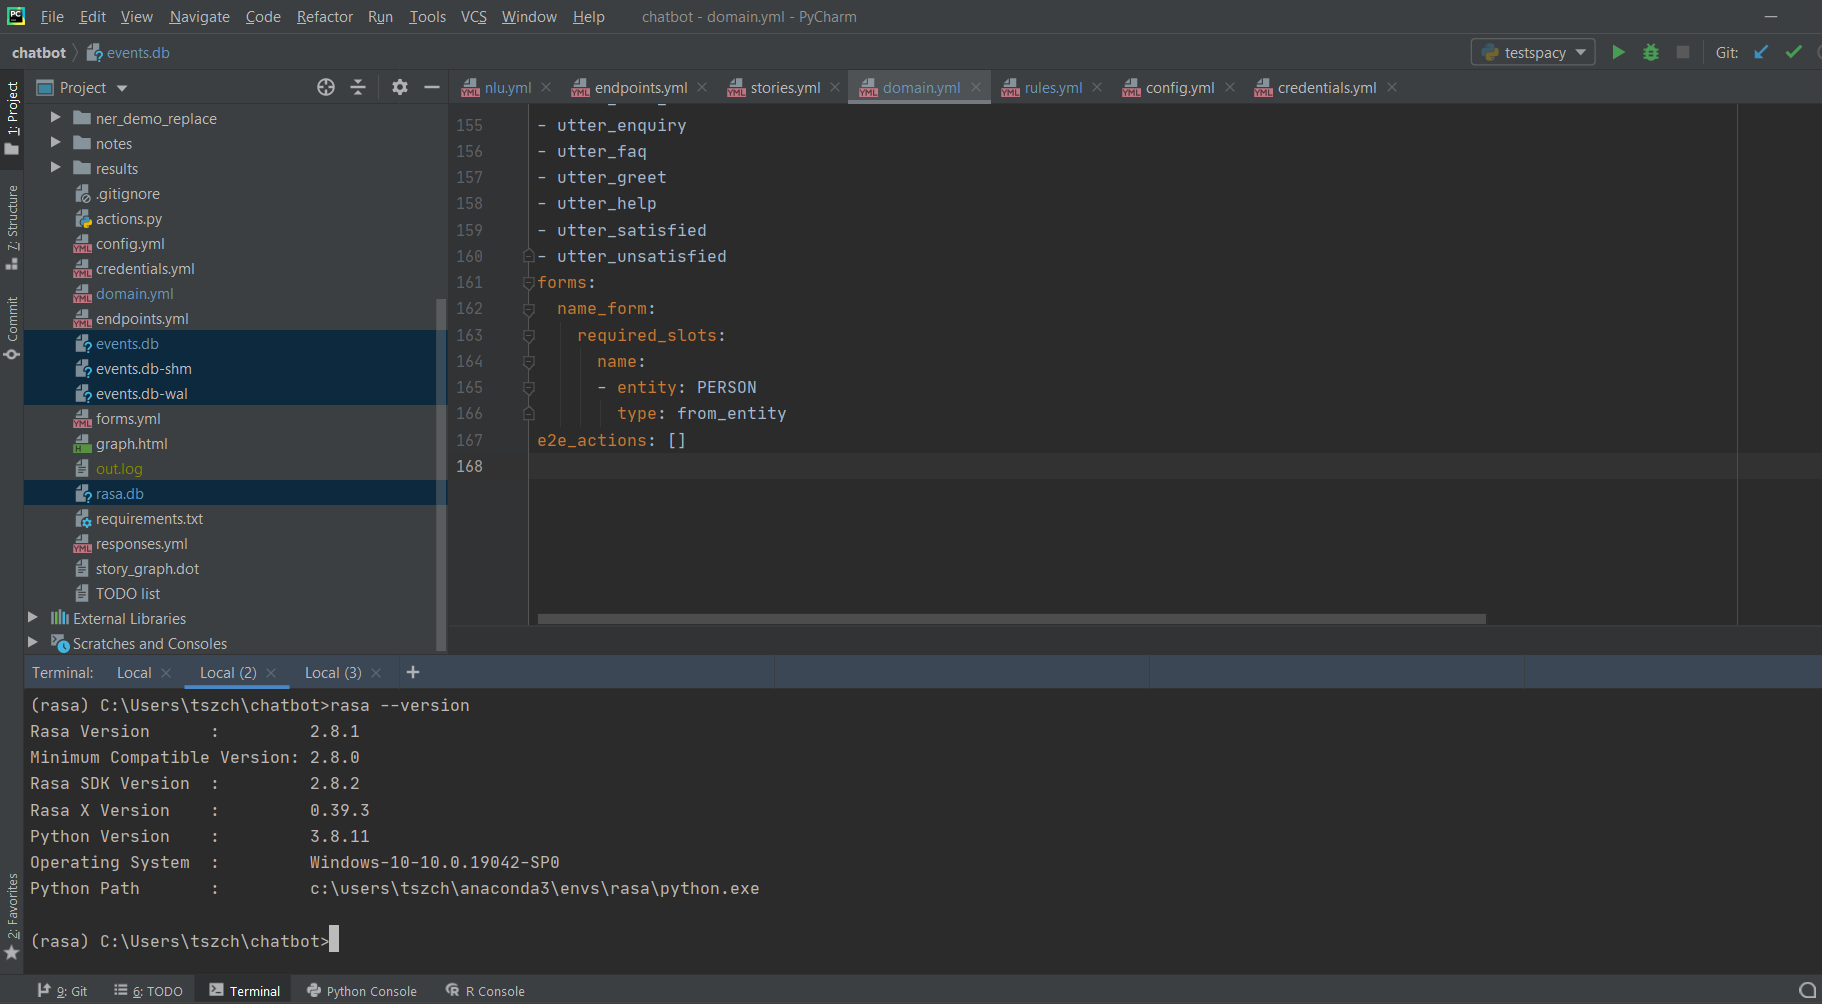Expand the ner_demo_replace folder
This screenshot has width=1822, height=1004.
click(56, 118)
